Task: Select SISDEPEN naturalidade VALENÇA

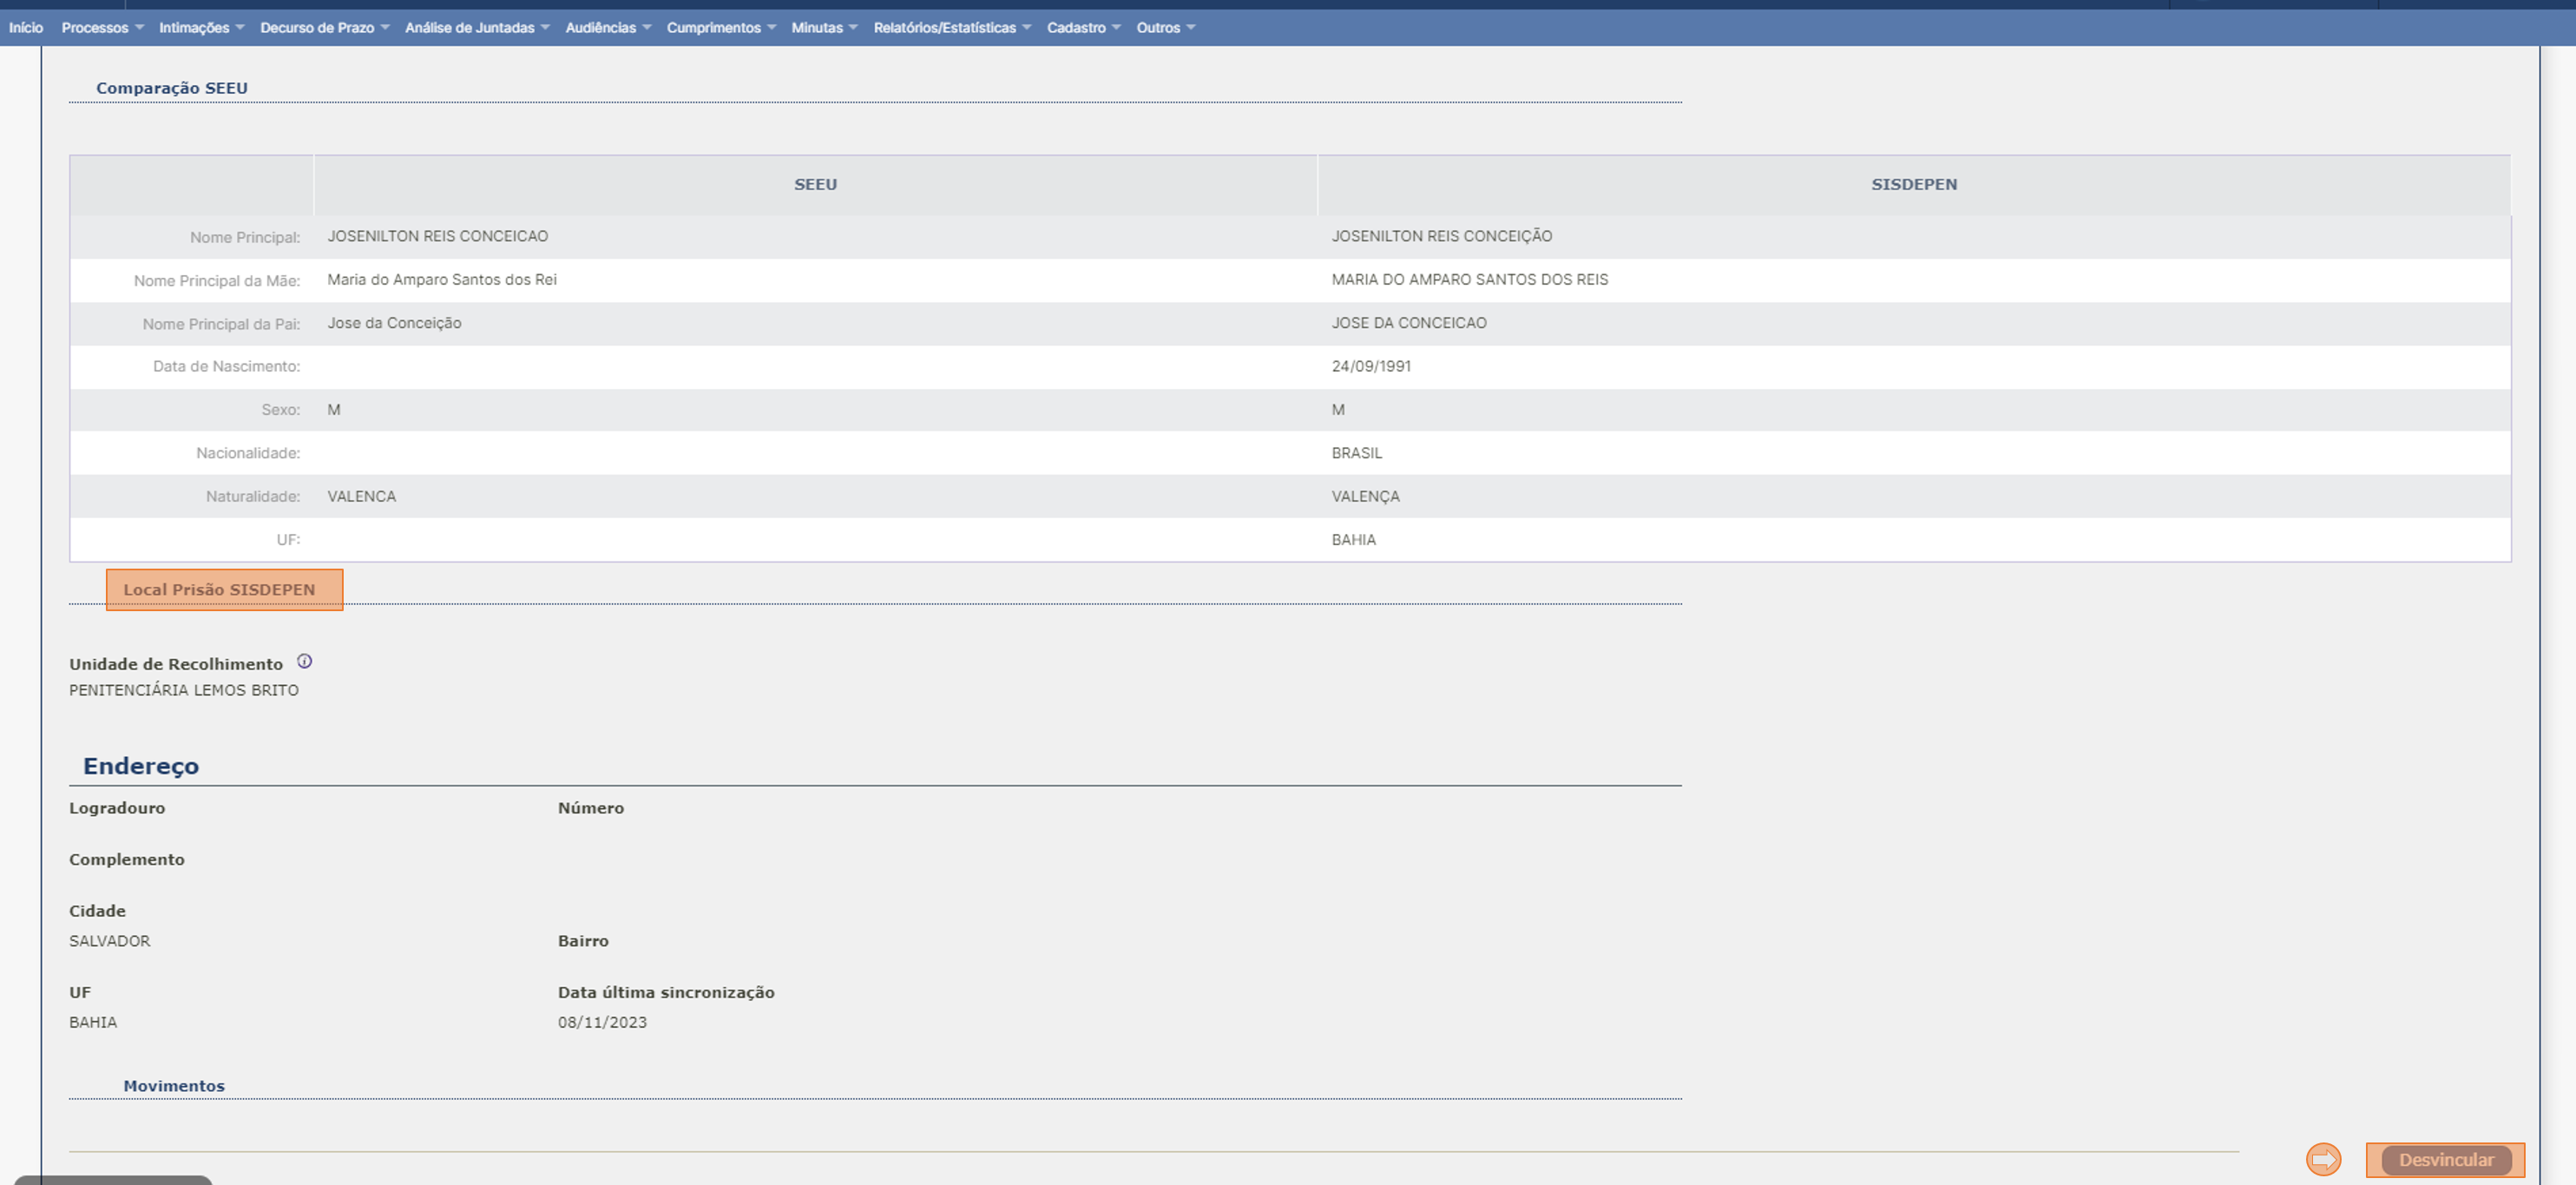Action: pyautogui.click(x=1365, y=496)
